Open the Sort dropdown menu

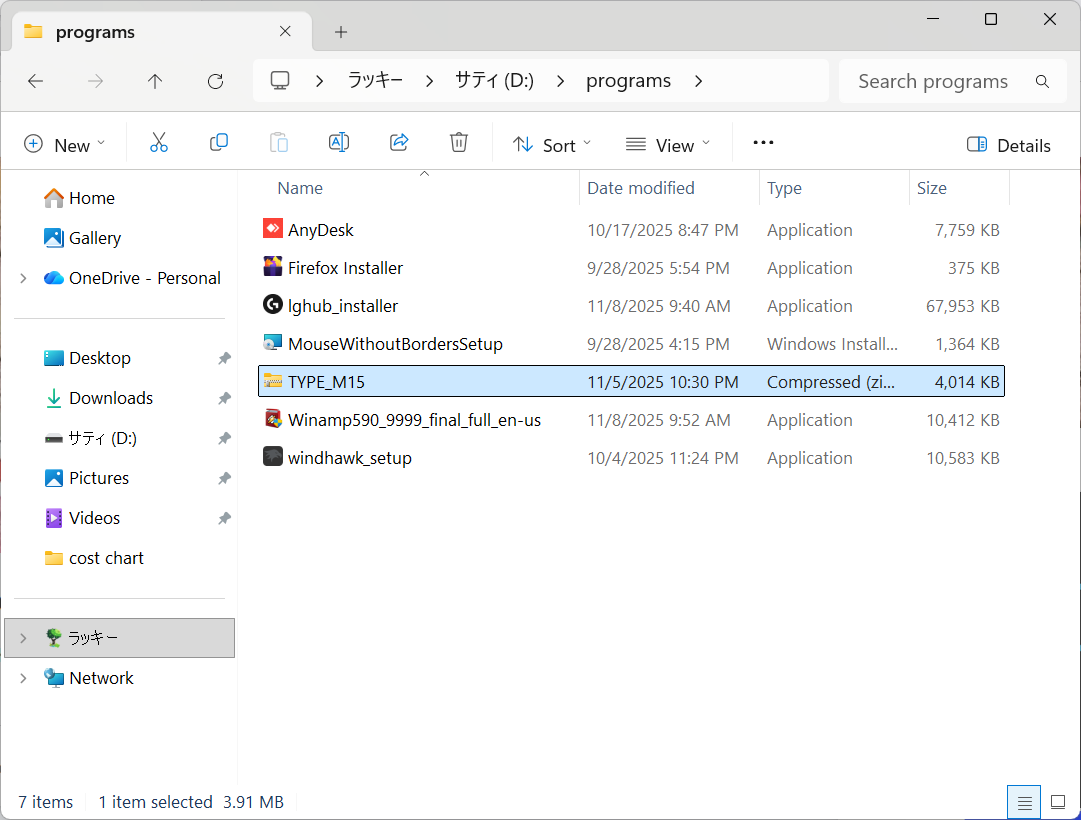click(x=552, y=145)
